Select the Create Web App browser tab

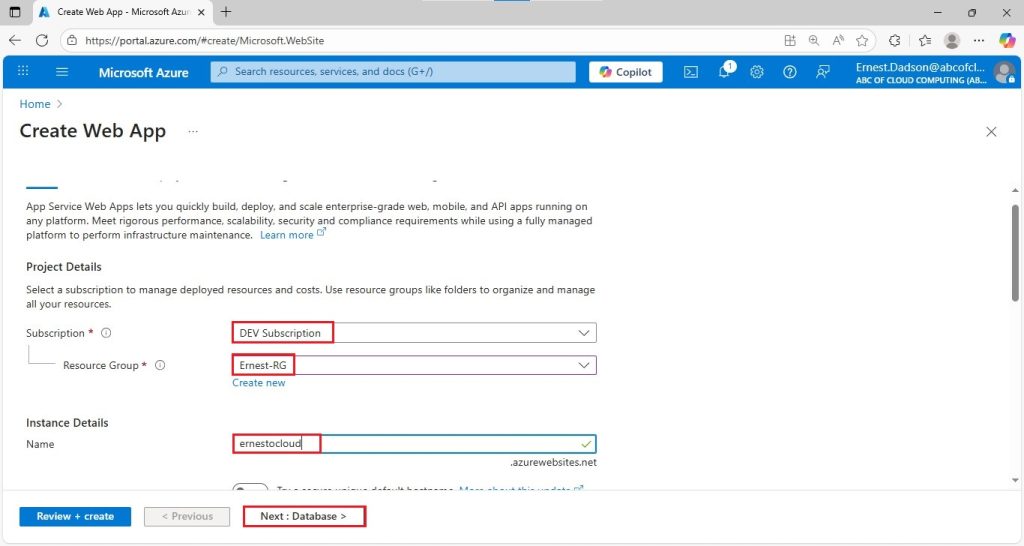(123, 12)
